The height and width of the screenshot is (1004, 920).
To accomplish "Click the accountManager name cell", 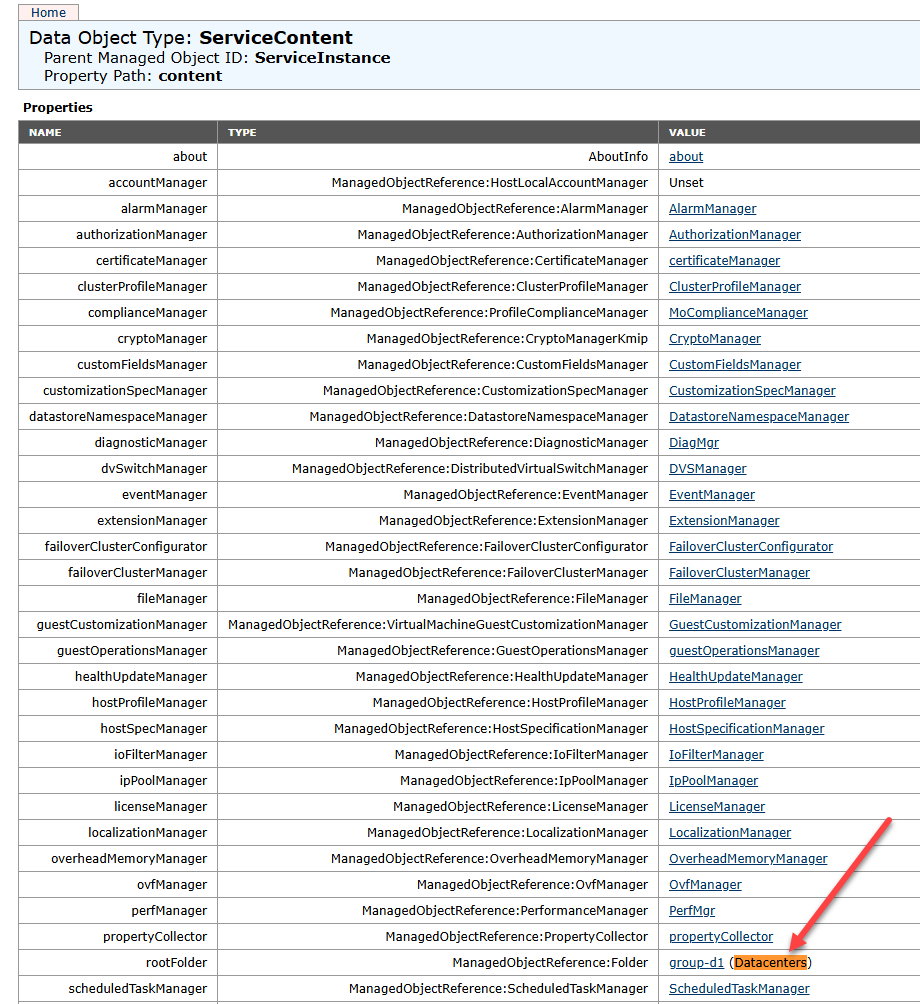I will 118,182.
